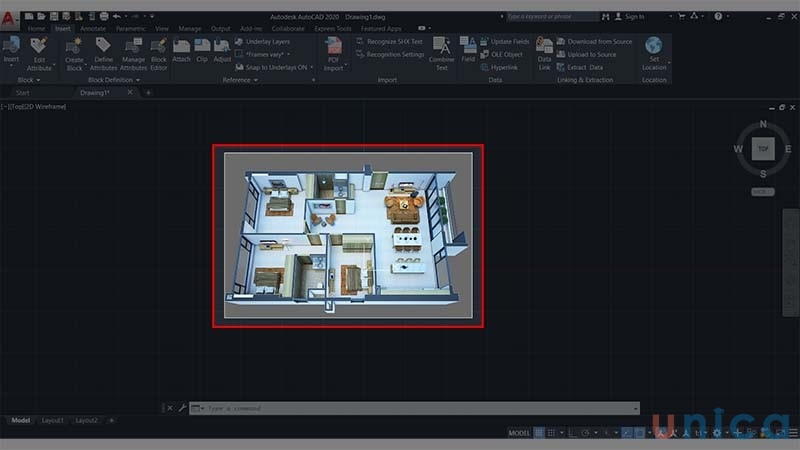The height and width of the screenshot is (450, 800).
Task: Toggle the grid display in status bar
Action: (x=540, y=433)
